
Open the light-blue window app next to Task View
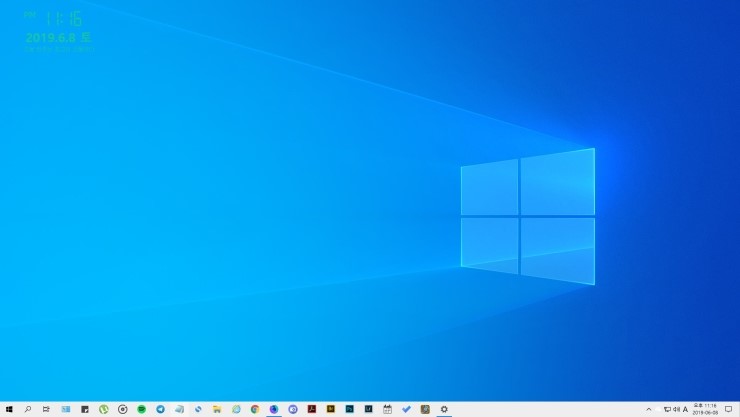point(66,409)
